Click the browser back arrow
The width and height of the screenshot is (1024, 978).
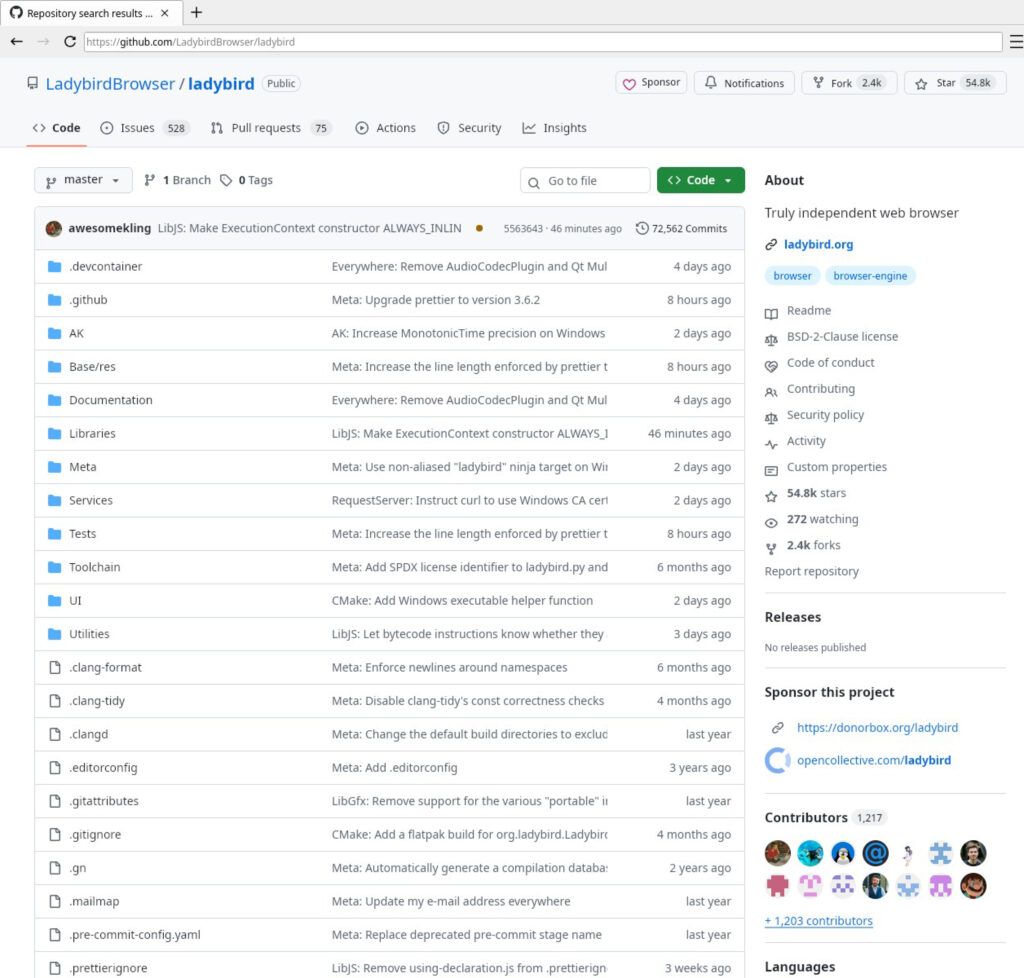16,42
